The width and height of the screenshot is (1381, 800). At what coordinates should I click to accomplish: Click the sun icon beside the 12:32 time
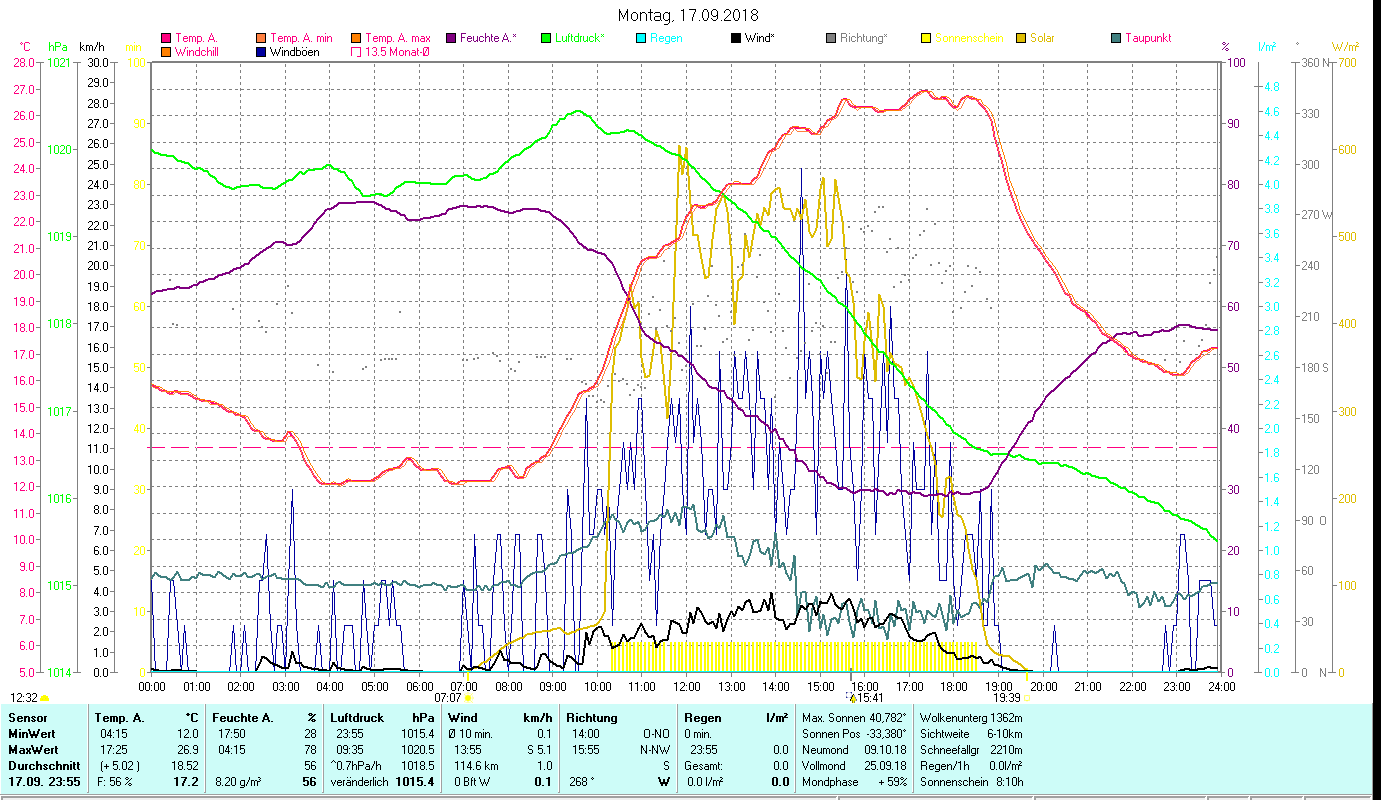click(x=44, y=698)
